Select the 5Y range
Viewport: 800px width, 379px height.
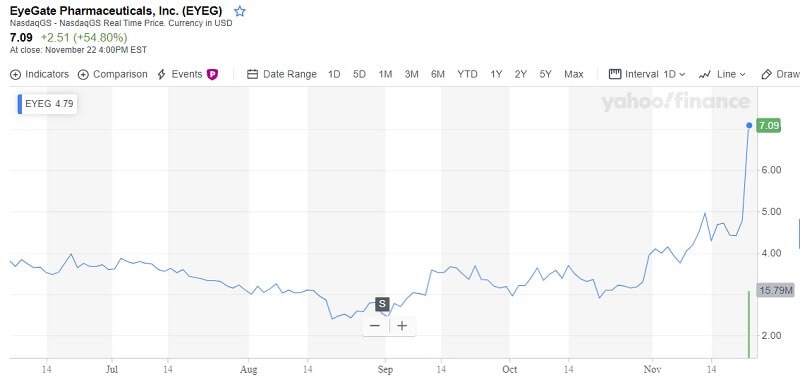click(545, 74)
